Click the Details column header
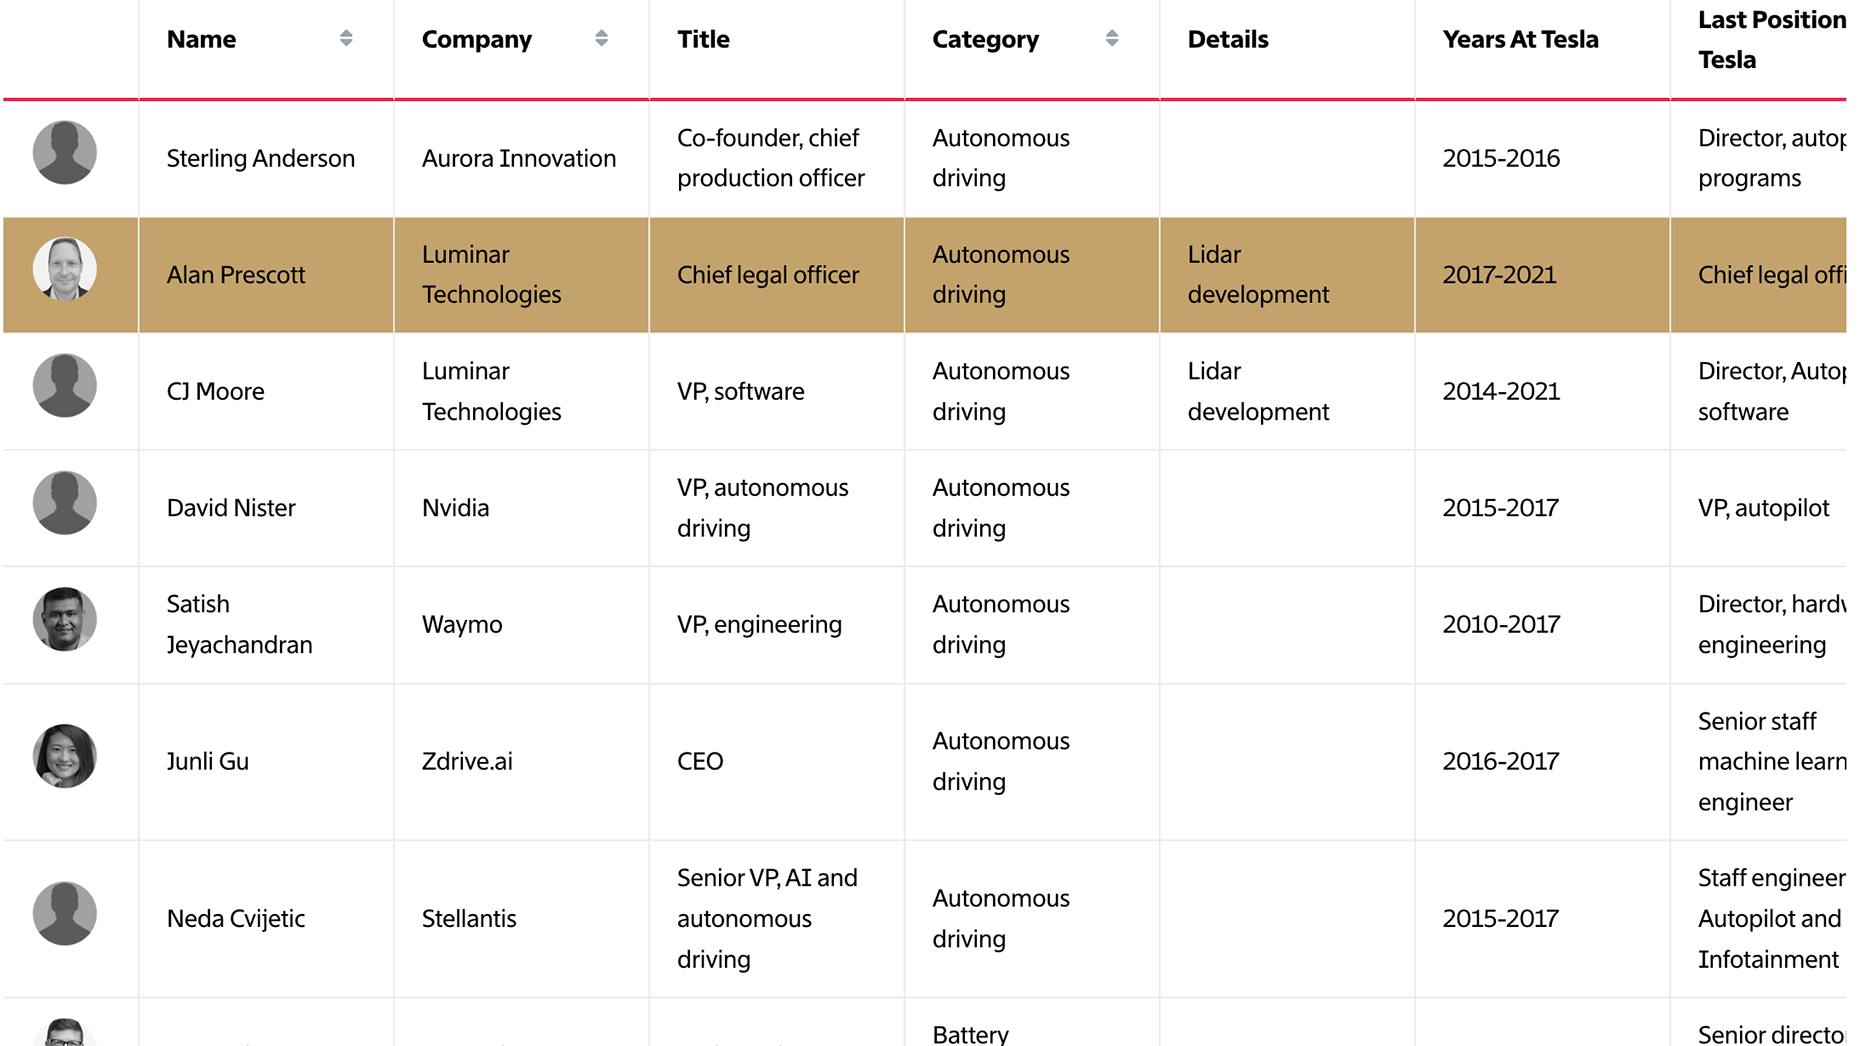This screenshot has width=1860, height=1046. 1227,40
